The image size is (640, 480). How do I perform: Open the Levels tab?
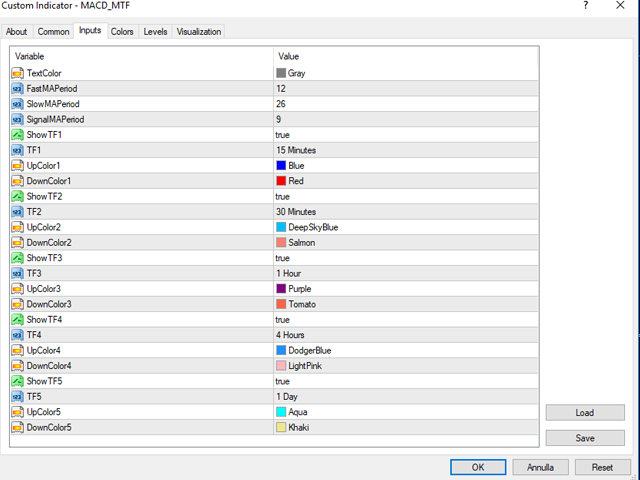click(x=155, y=31)
